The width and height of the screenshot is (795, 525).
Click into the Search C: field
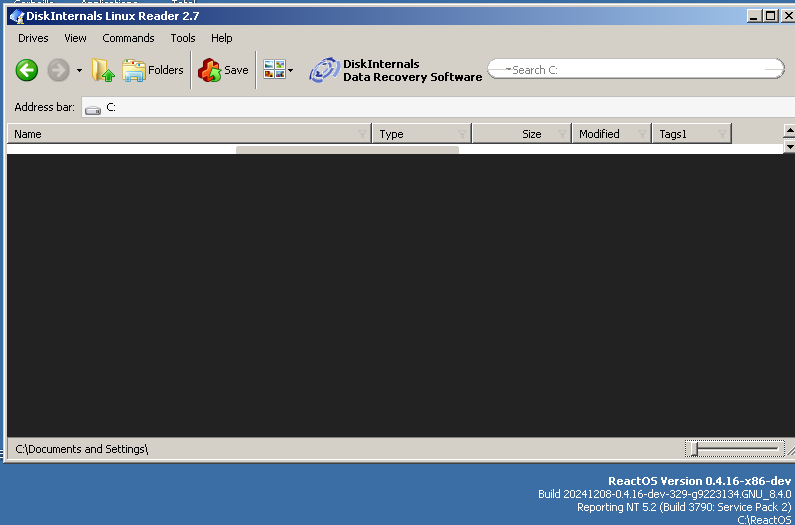point(636,69)
